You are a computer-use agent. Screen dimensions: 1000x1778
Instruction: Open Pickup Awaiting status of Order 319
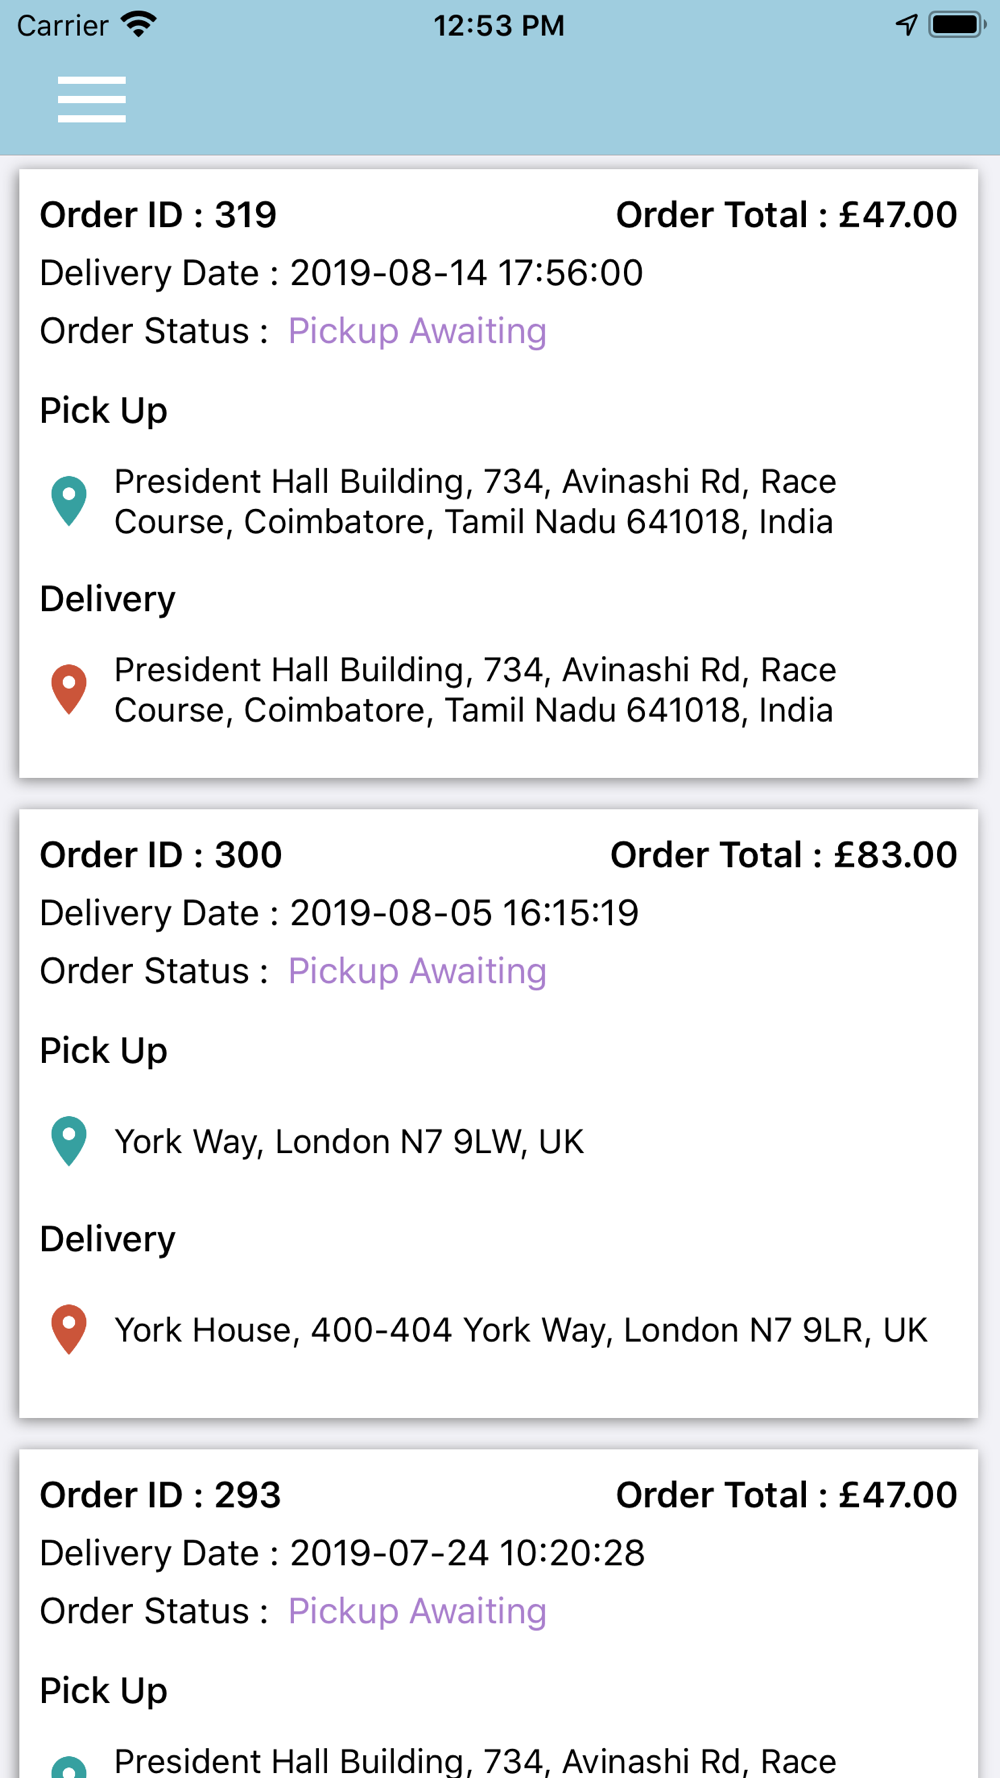pyautogui.click(x=417, y=331)
